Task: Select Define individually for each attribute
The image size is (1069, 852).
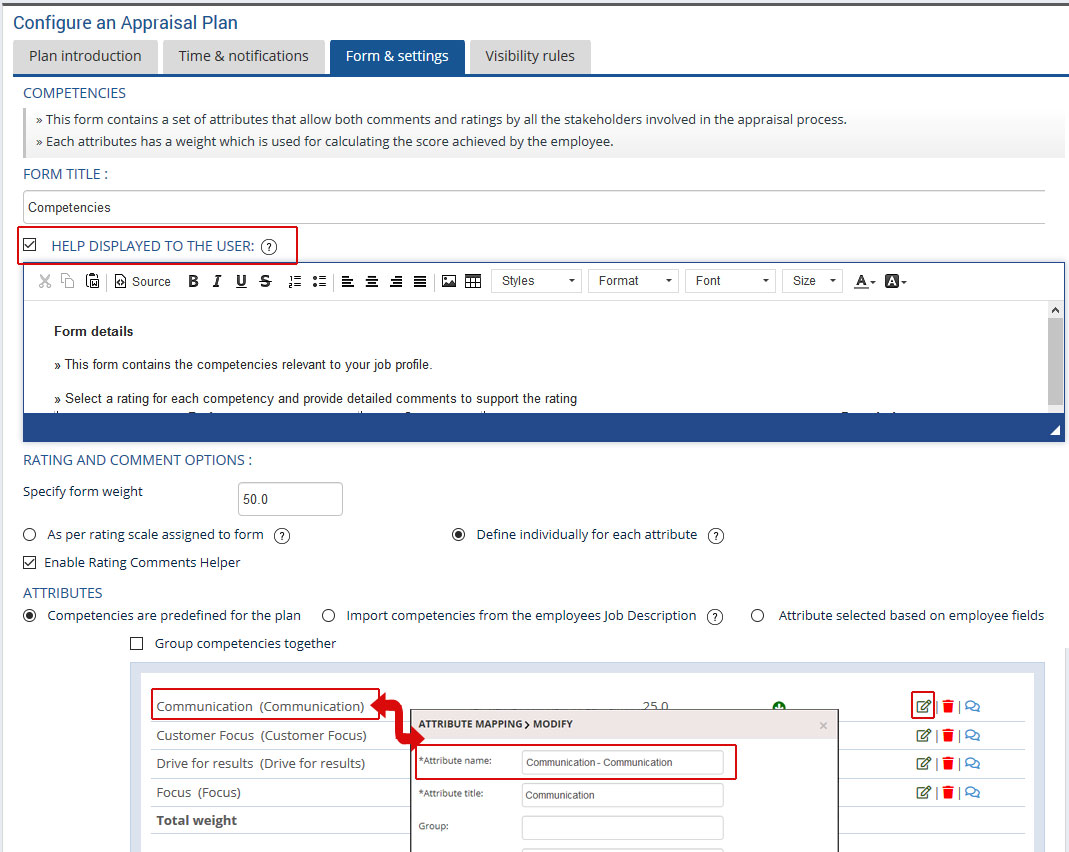Action: (459, 535)
